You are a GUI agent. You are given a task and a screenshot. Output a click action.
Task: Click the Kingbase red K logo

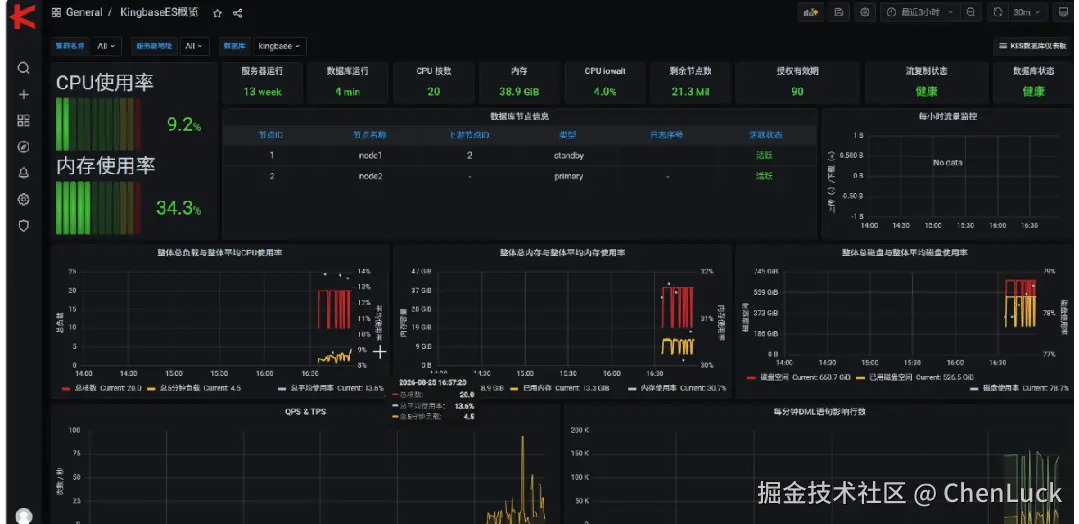(x=23, y=17)
